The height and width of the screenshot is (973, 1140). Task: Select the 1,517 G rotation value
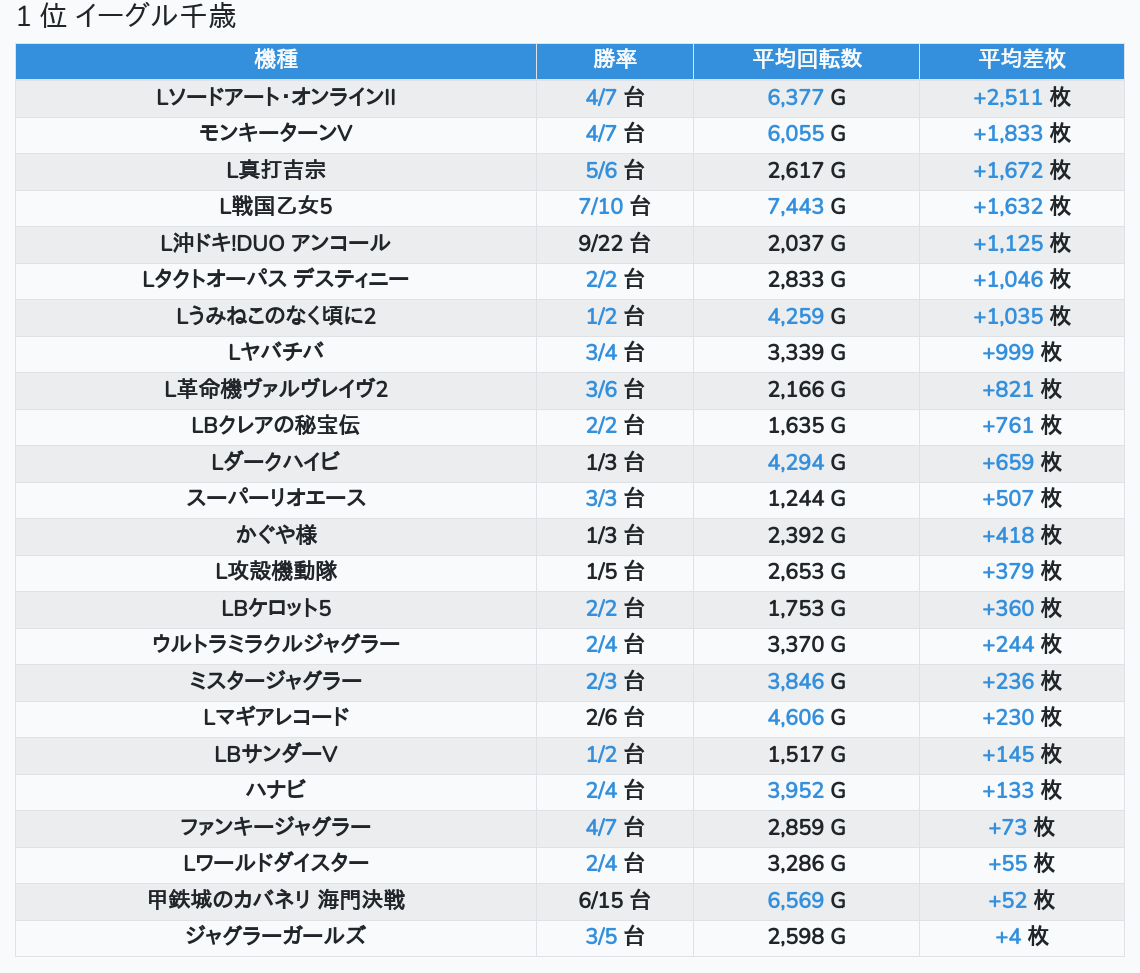click(806, 754)
